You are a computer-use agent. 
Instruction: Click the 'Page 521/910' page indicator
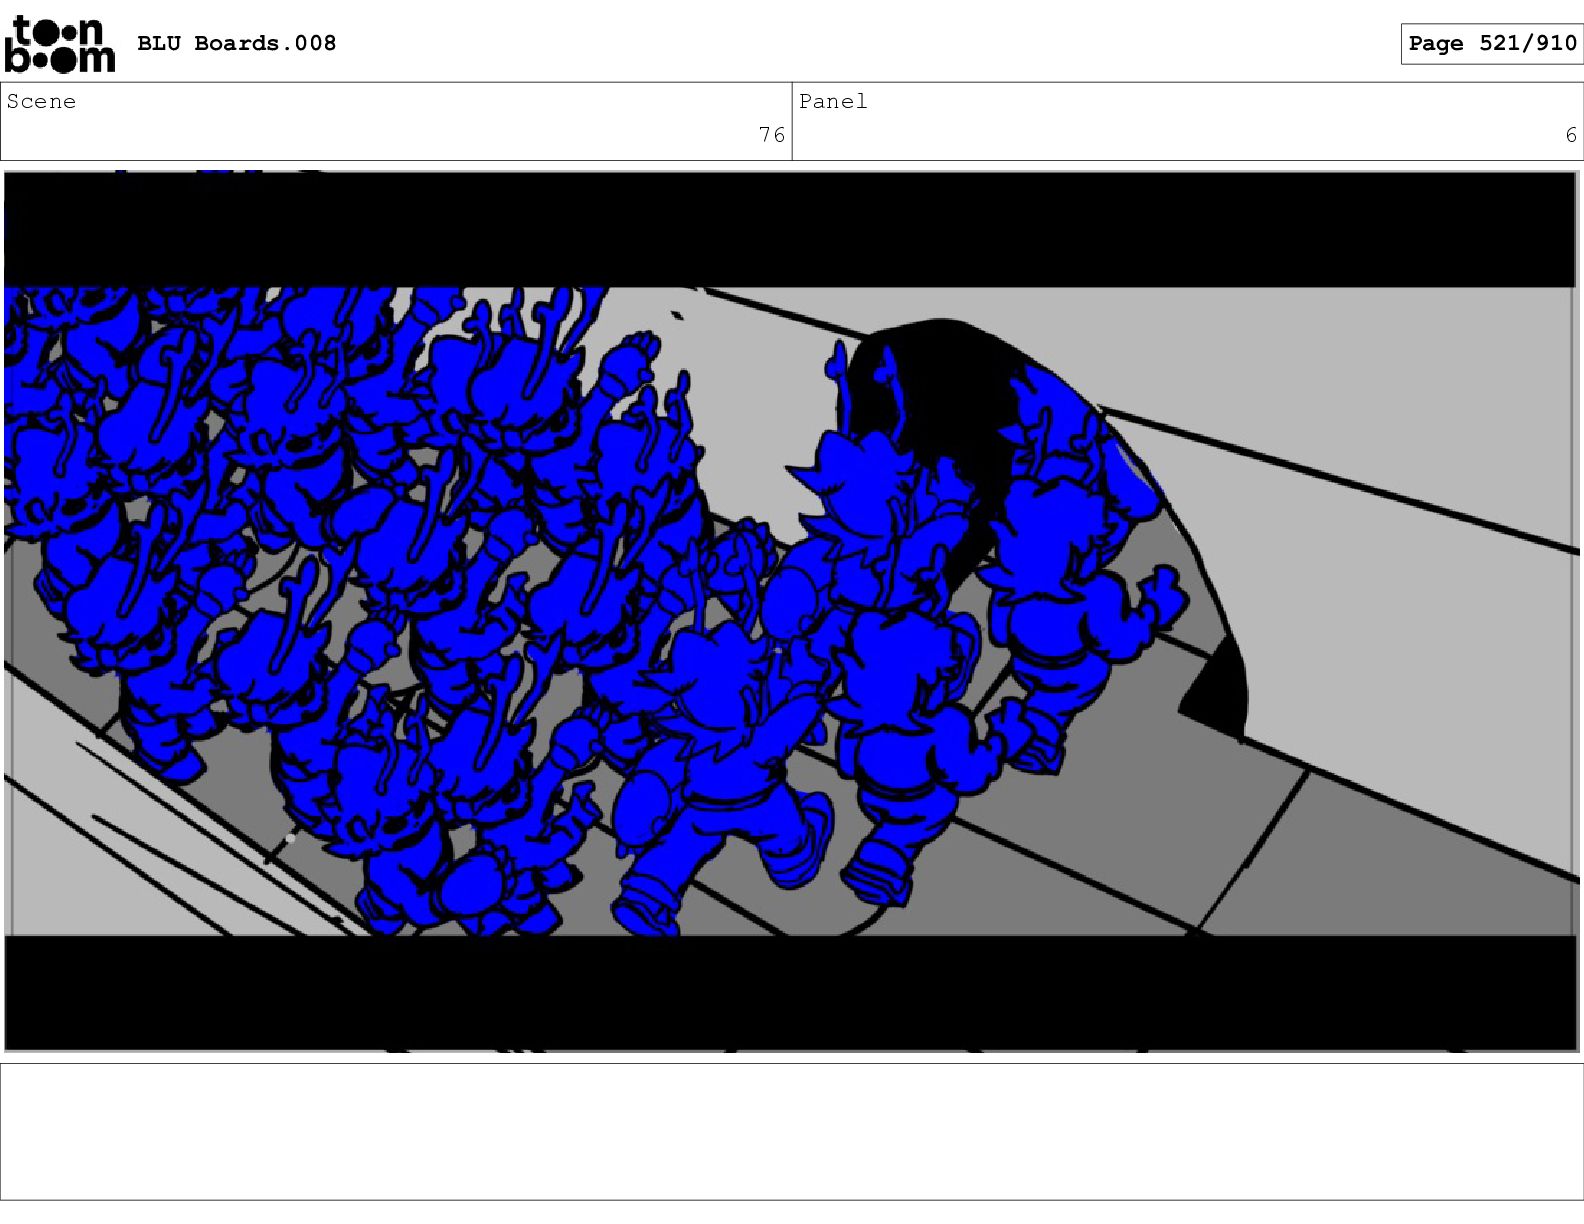pos(1492,43)
